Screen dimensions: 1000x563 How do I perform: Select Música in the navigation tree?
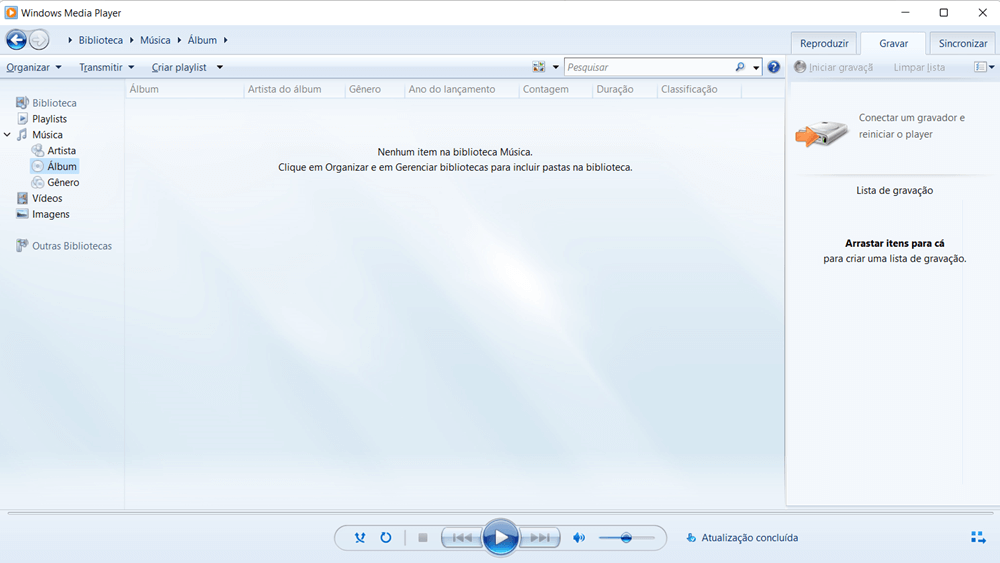point(47,135)
